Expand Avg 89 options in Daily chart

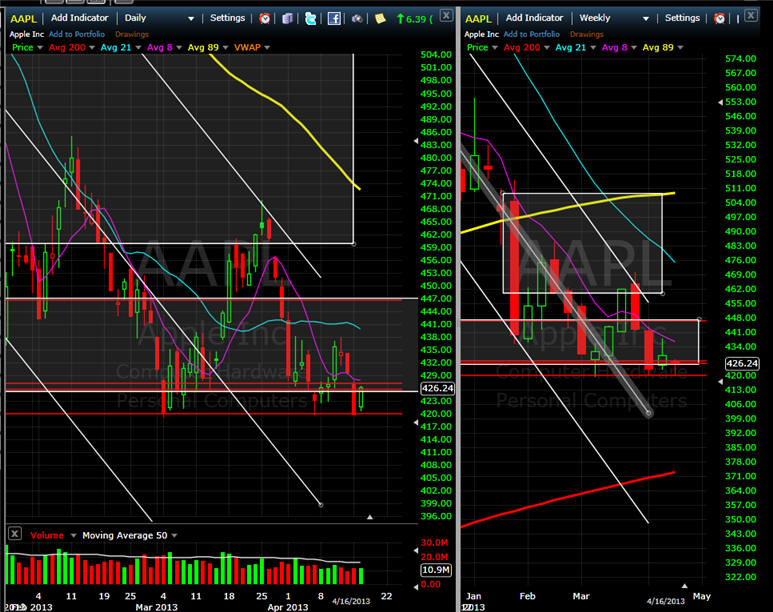point(225,48)
